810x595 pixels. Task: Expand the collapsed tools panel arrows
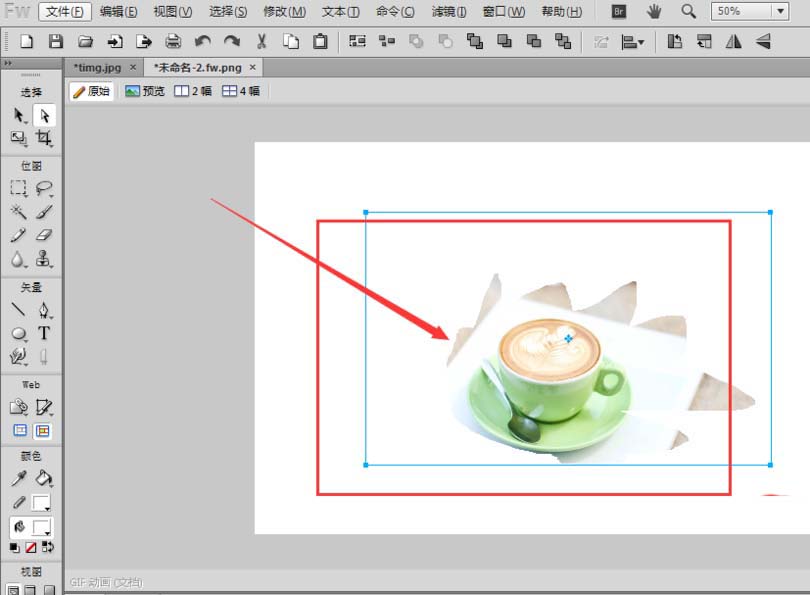coord(9,62)
